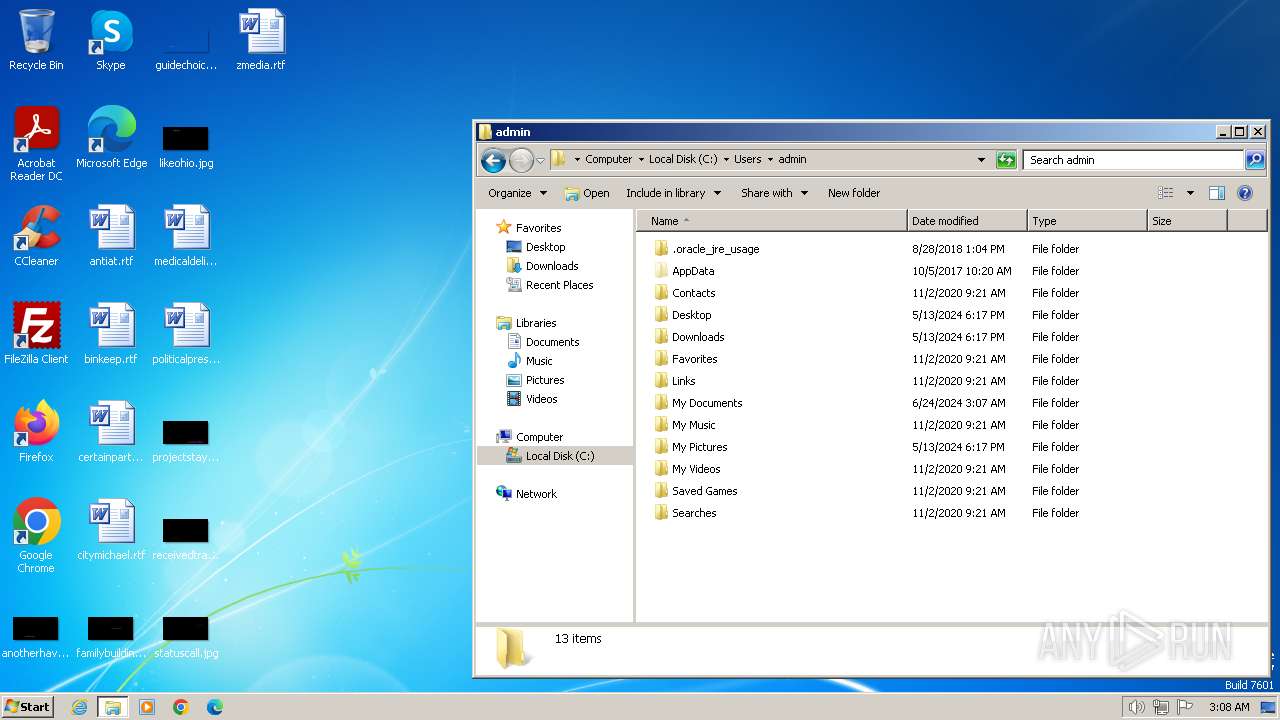Click the Users breadcrumb segment
The image size is (1280, 720).
748,160
